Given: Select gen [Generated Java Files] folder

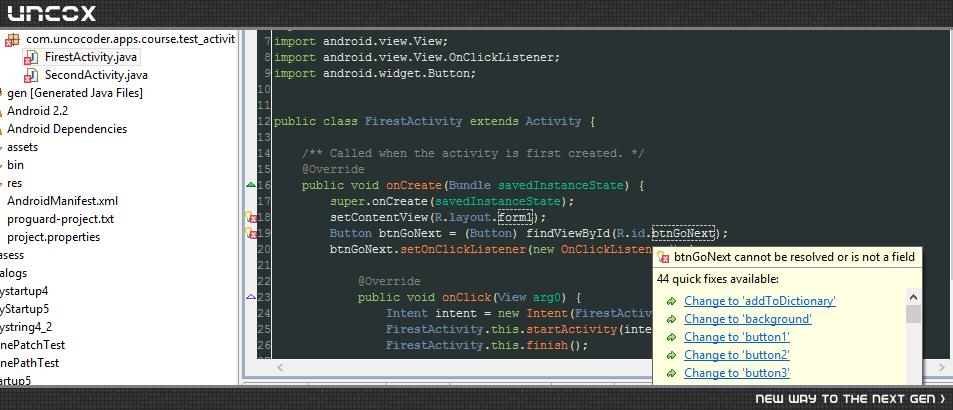Looking at the screenshot, I should [75, 93].
